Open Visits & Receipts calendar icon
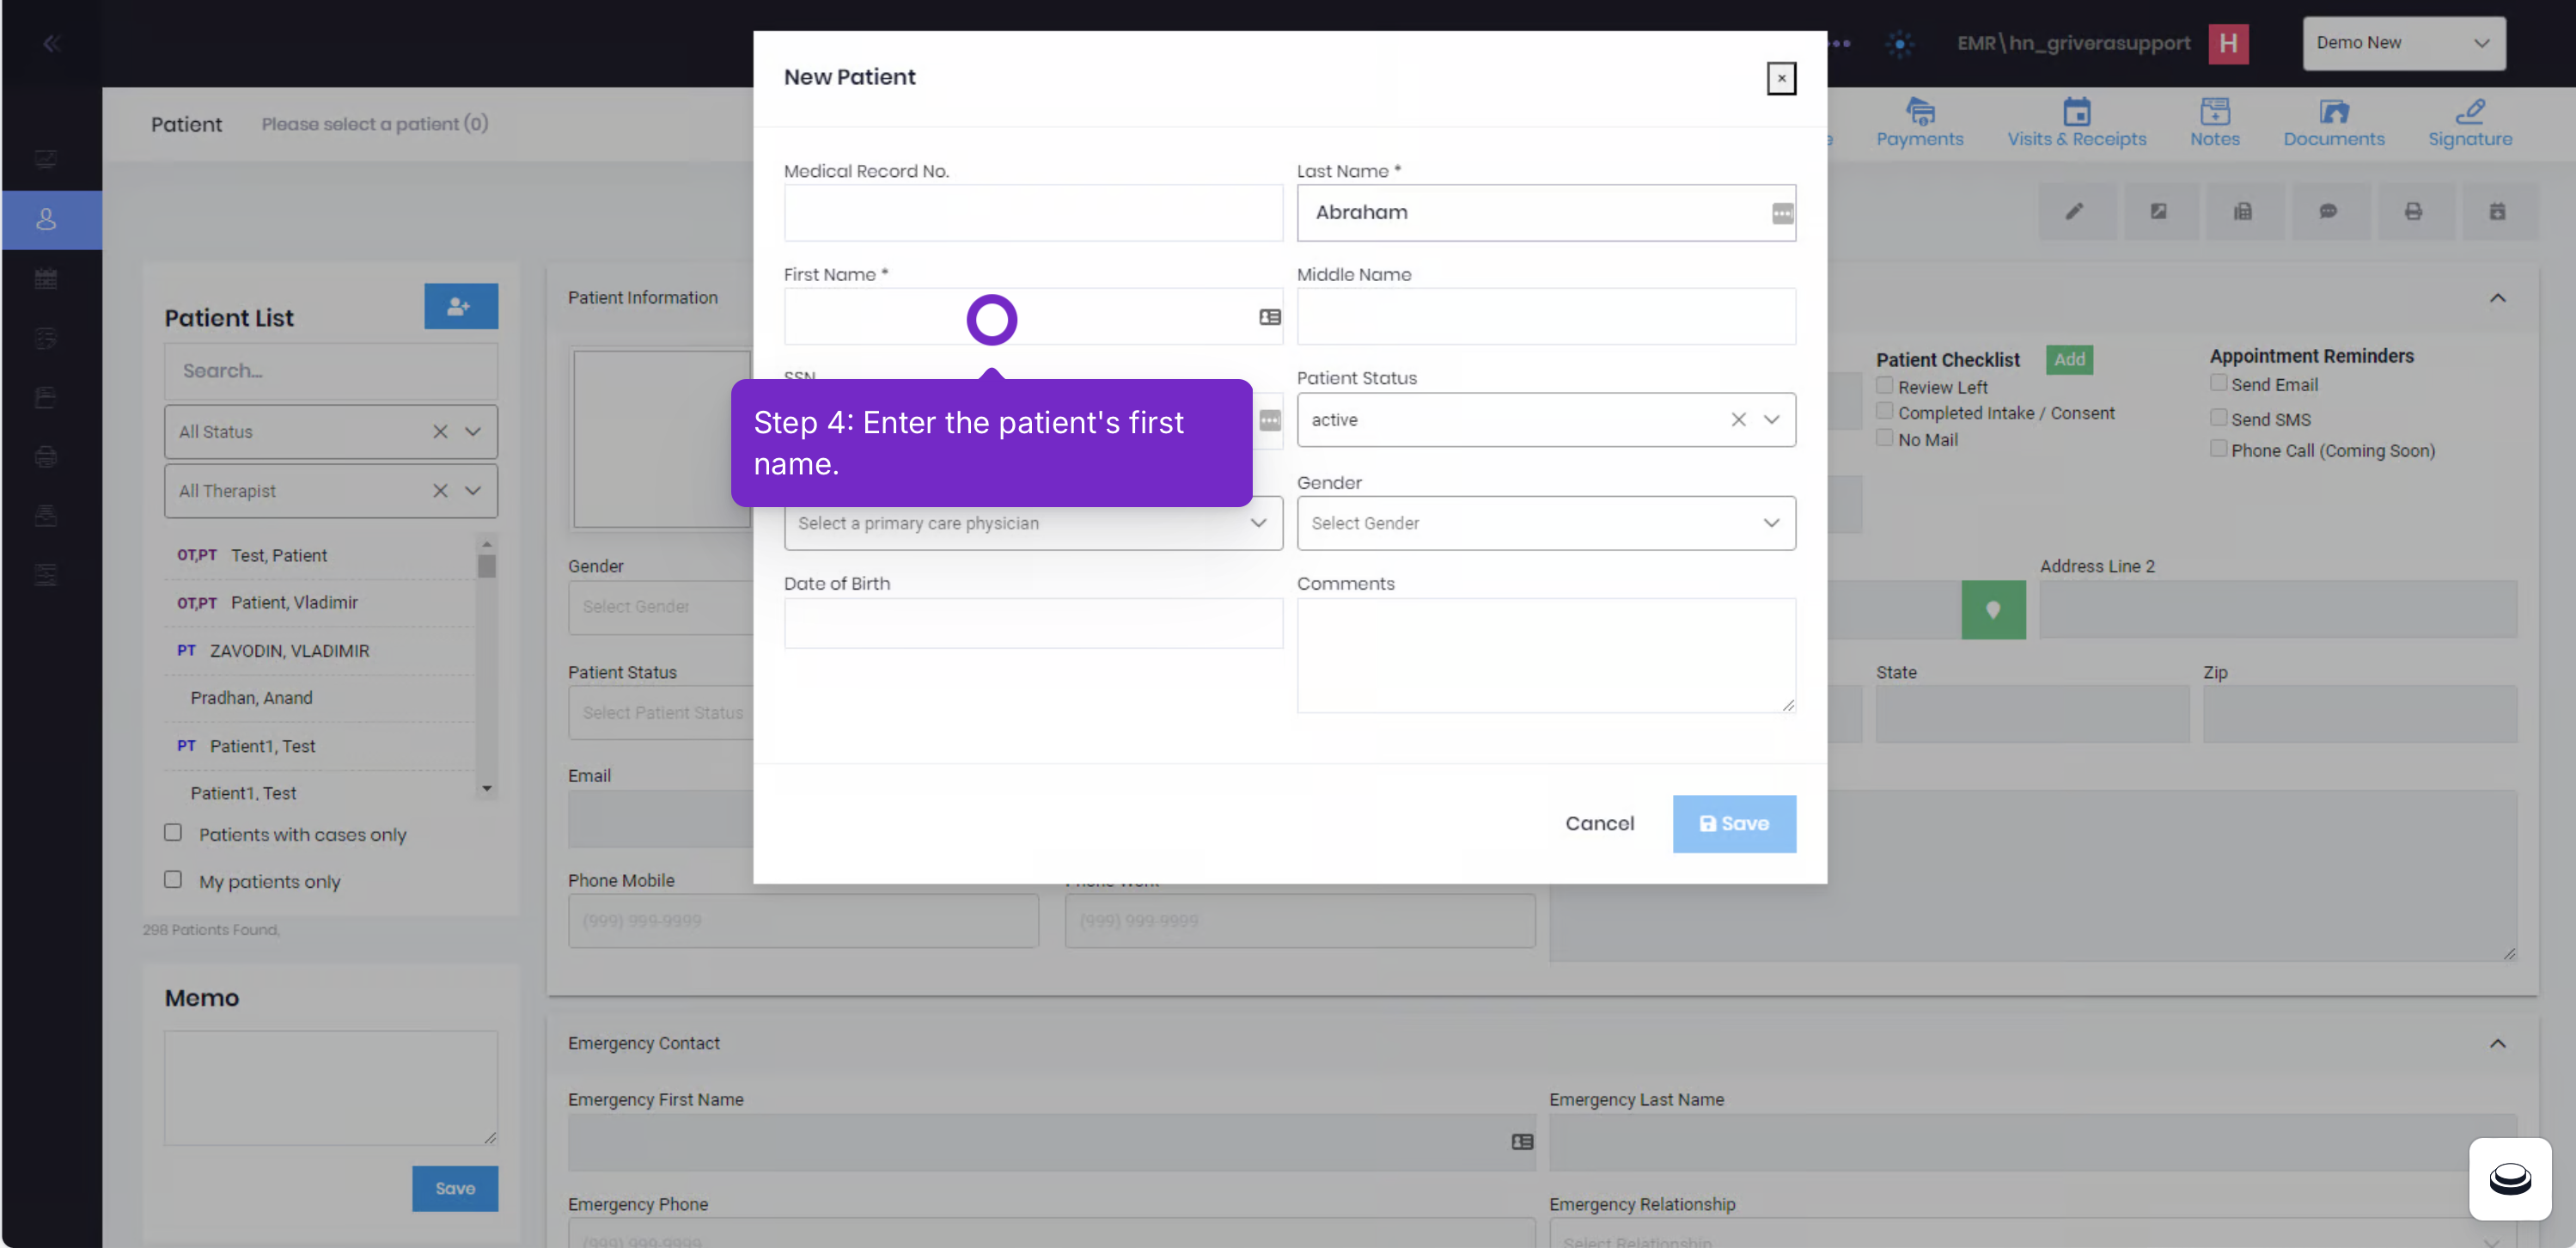This screenshot has height=1248, width=2576. point(2076,110)
